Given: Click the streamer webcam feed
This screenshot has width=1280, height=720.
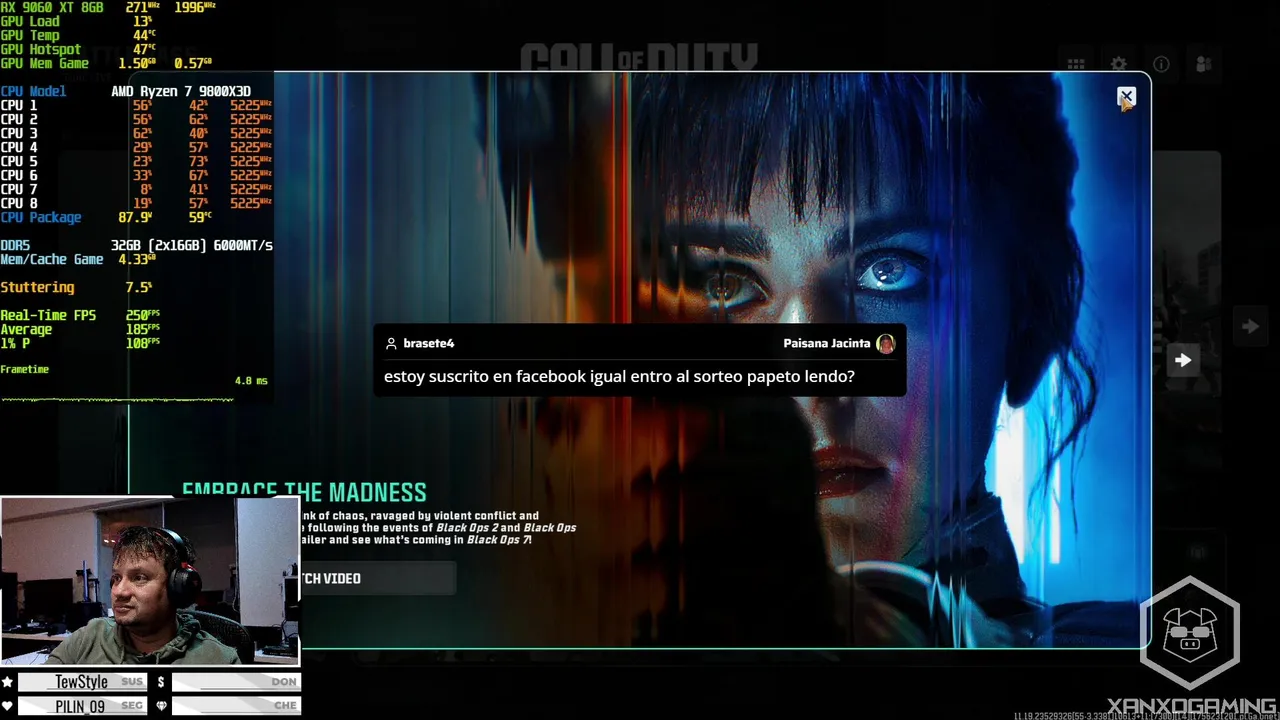Looking at the screenshot, I should [150, 581].
